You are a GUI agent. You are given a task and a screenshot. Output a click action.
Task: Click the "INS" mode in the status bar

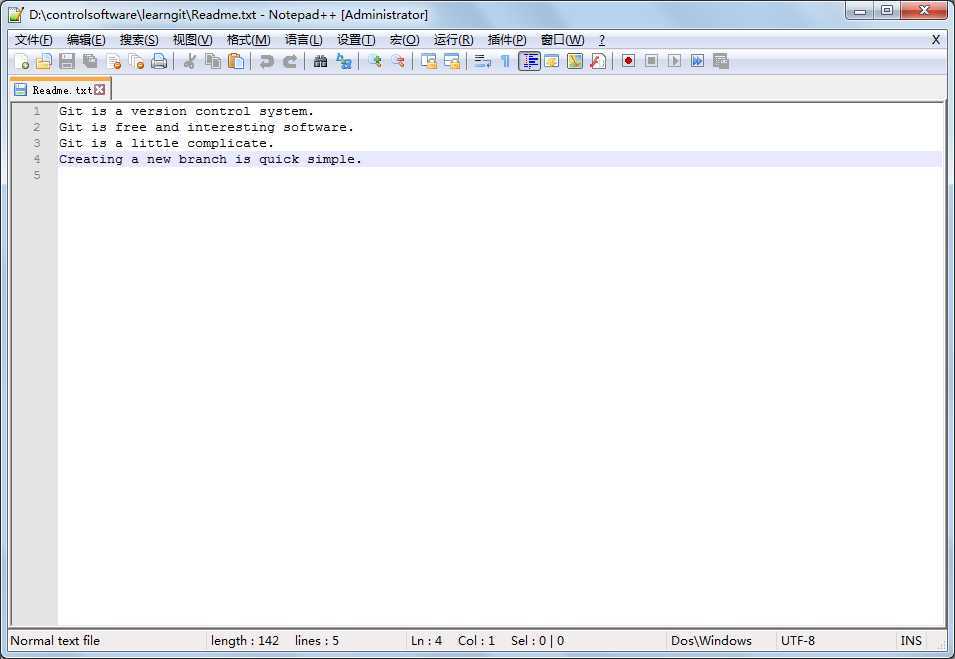pos(911,641)
